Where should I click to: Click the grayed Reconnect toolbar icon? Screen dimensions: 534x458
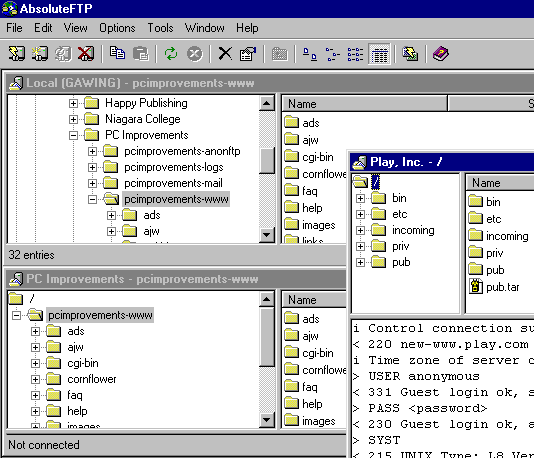[x=63, y=54]
